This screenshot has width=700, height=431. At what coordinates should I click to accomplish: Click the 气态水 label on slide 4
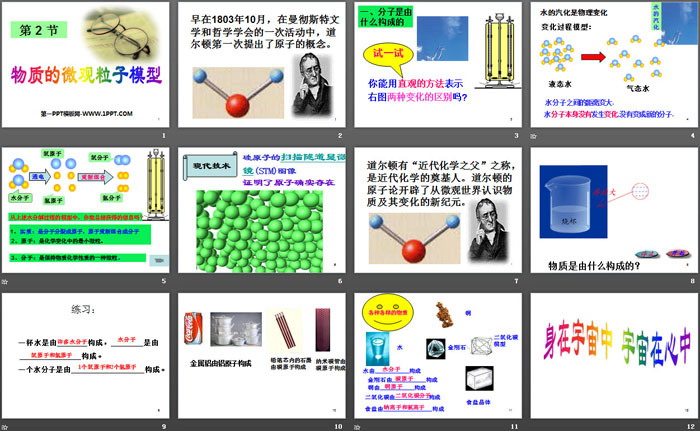tap(638, 88)
